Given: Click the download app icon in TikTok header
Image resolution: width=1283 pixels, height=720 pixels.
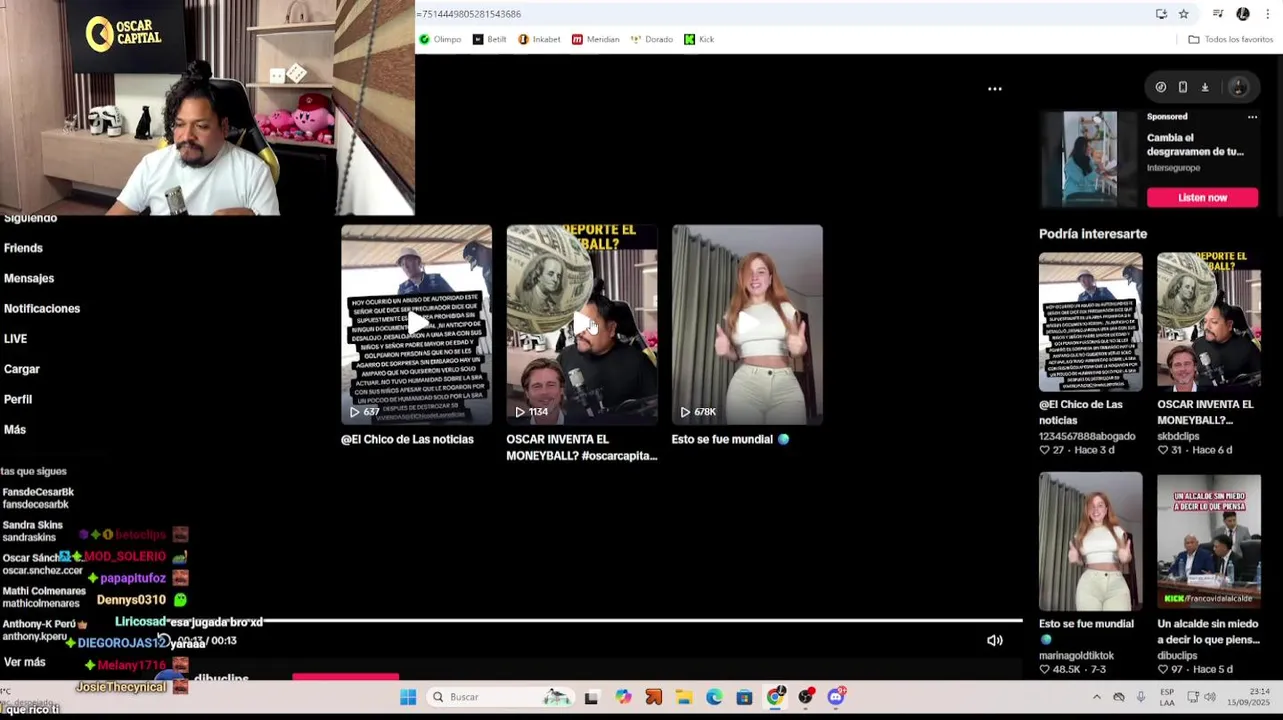Looking at the screenshot, I should point(1205,87).
